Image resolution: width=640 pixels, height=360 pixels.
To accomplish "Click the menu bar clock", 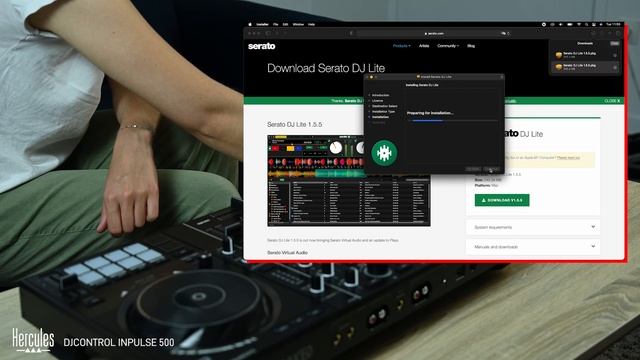I will [613, 24].
